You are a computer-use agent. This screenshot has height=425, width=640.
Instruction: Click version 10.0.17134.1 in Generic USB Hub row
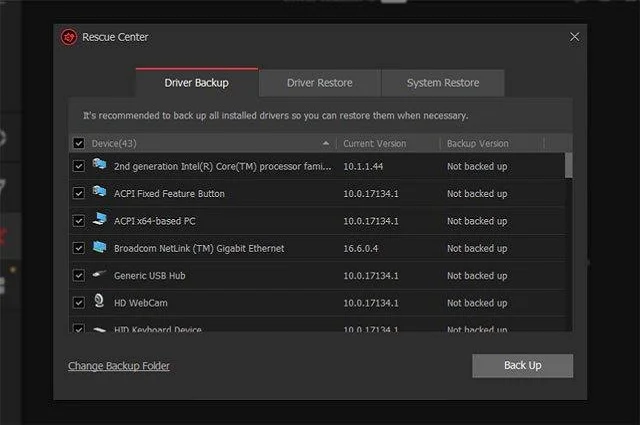point(371,276)
